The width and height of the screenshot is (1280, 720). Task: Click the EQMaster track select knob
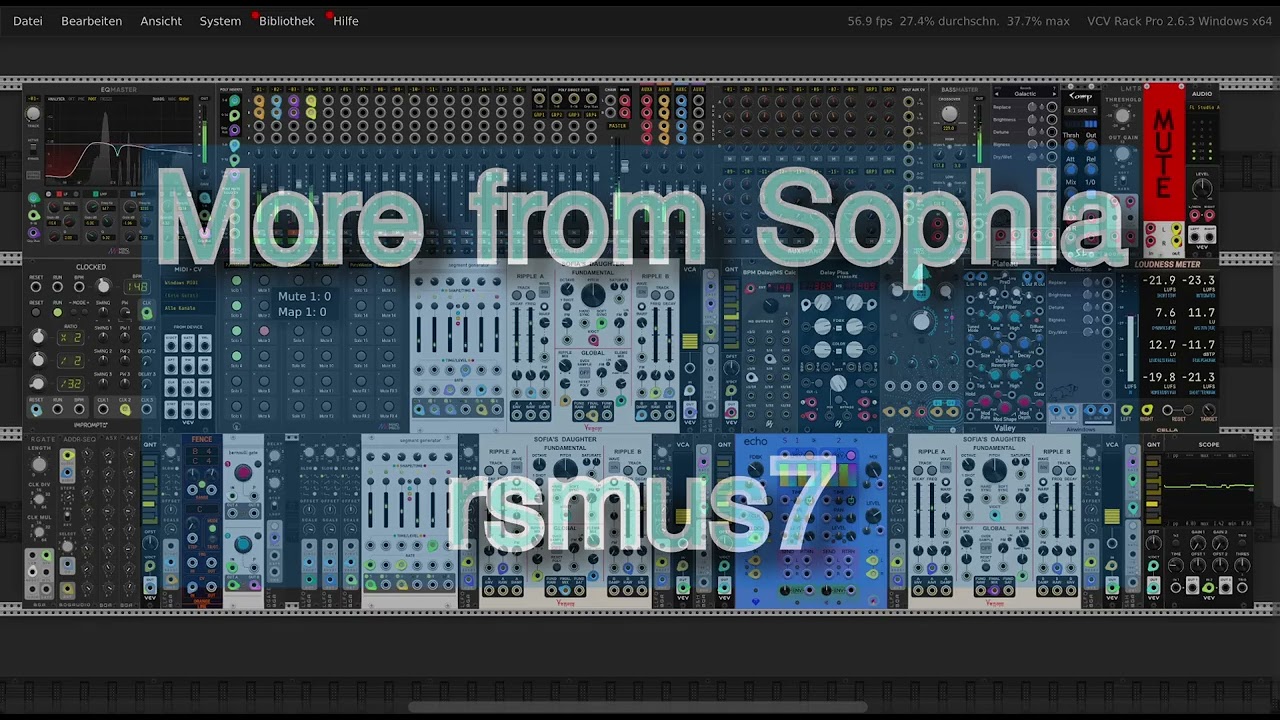(x=33, y=114)
